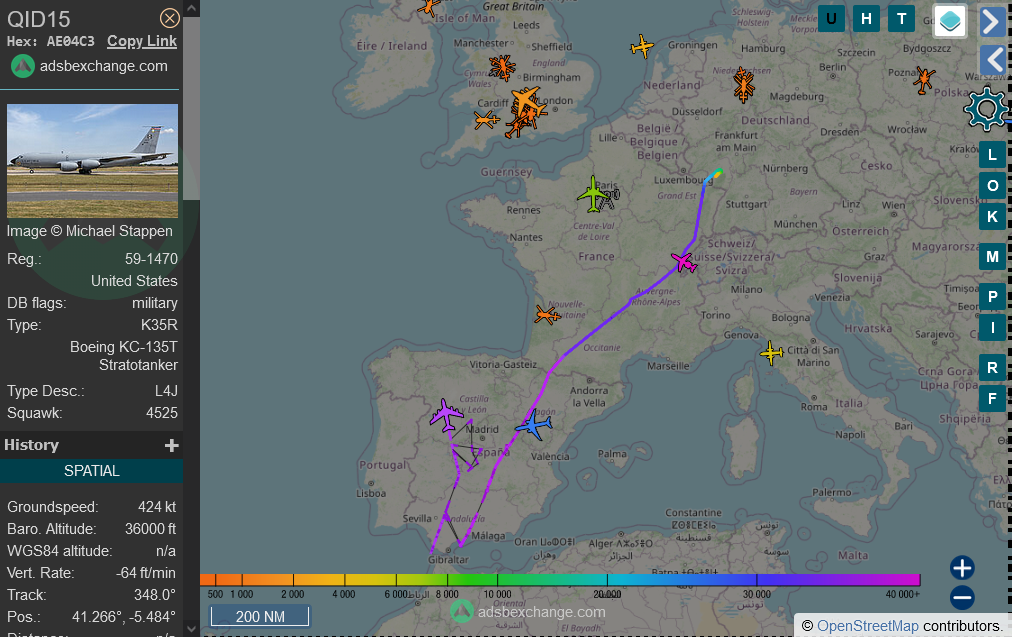
Task: Close the QID15 aircraft info panel
Action: [x=170, y=18]
